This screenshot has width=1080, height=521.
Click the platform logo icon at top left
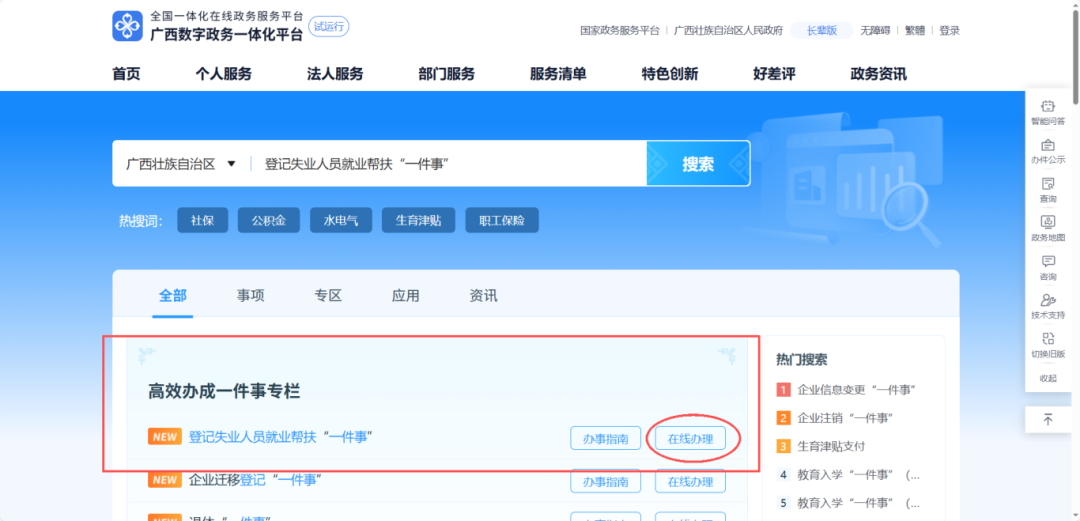[x=128, y=27]
